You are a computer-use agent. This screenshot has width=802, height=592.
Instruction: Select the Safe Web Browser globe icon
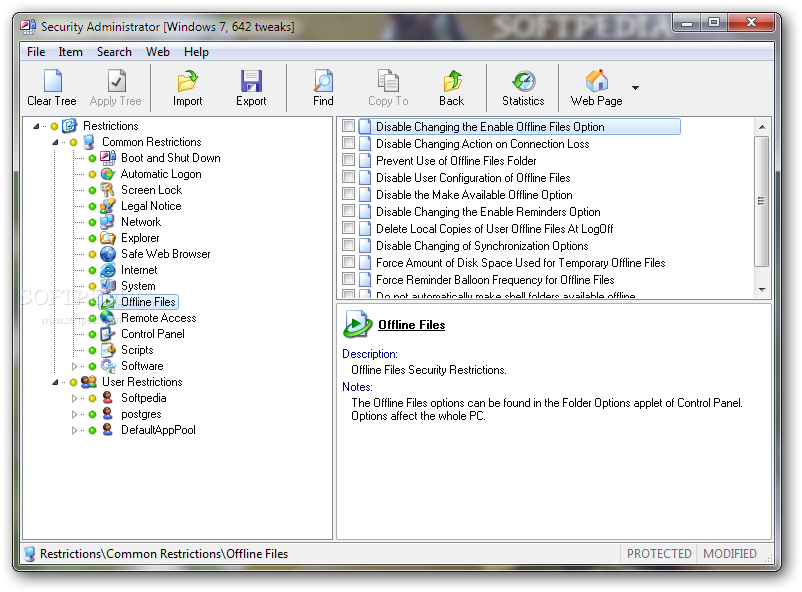108,254
